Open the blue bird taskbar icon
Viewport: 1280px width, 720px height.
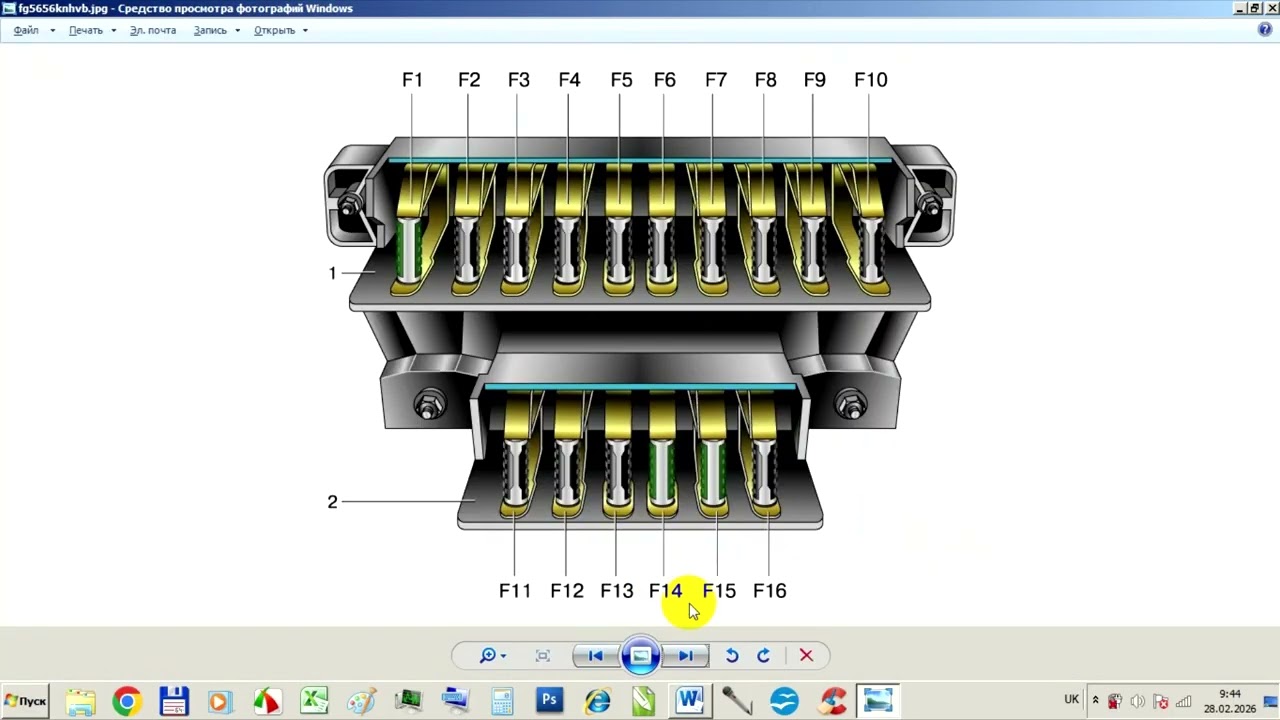pos(785,701)
